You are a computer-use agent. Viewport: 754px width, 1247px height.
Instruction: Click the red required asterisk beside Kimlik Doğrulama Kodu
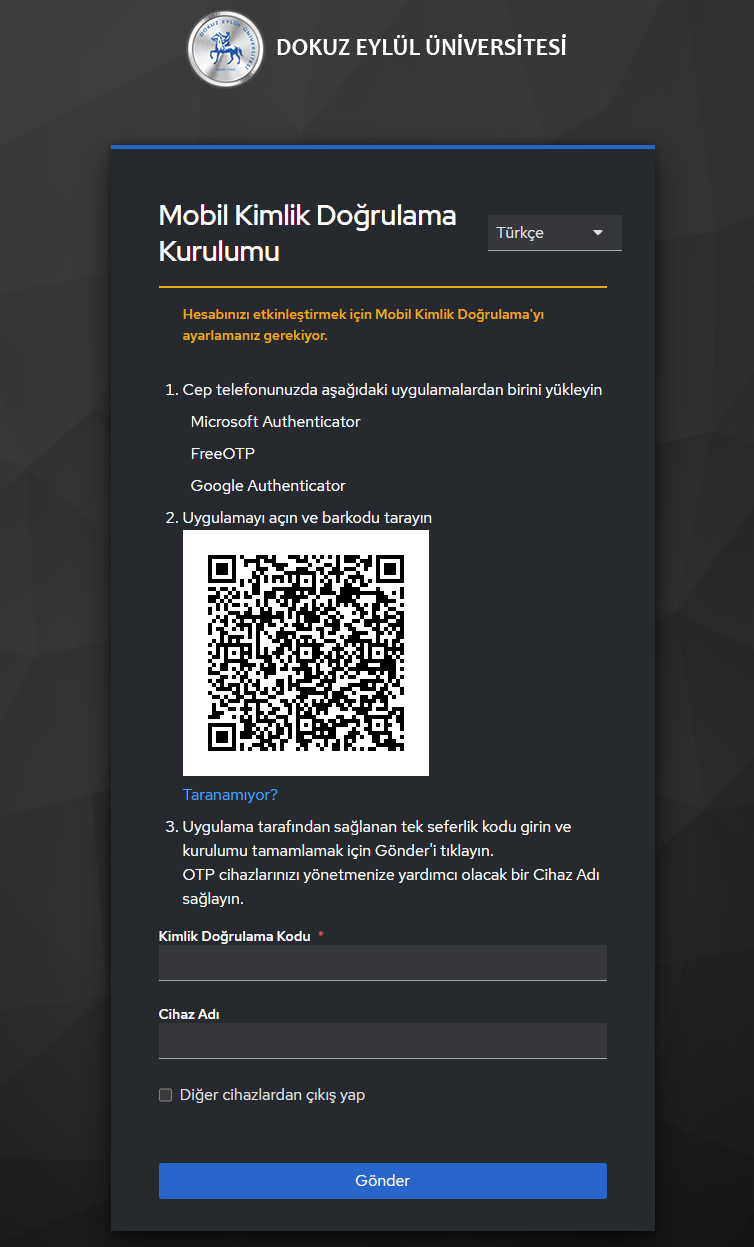pos(321,935)
